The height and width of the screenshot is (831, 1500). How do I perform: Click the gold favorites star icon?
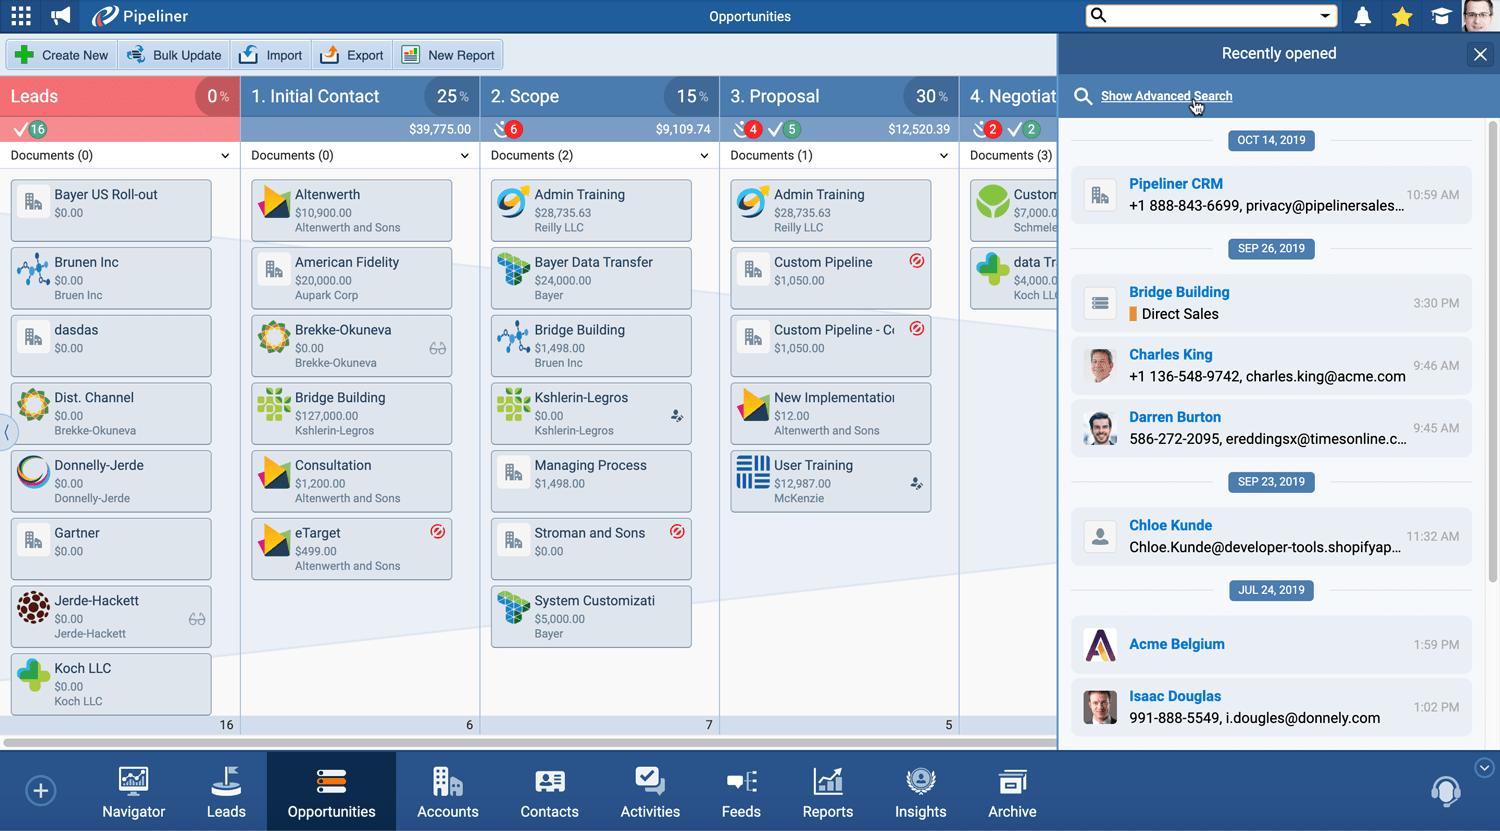coord(1402,16)
